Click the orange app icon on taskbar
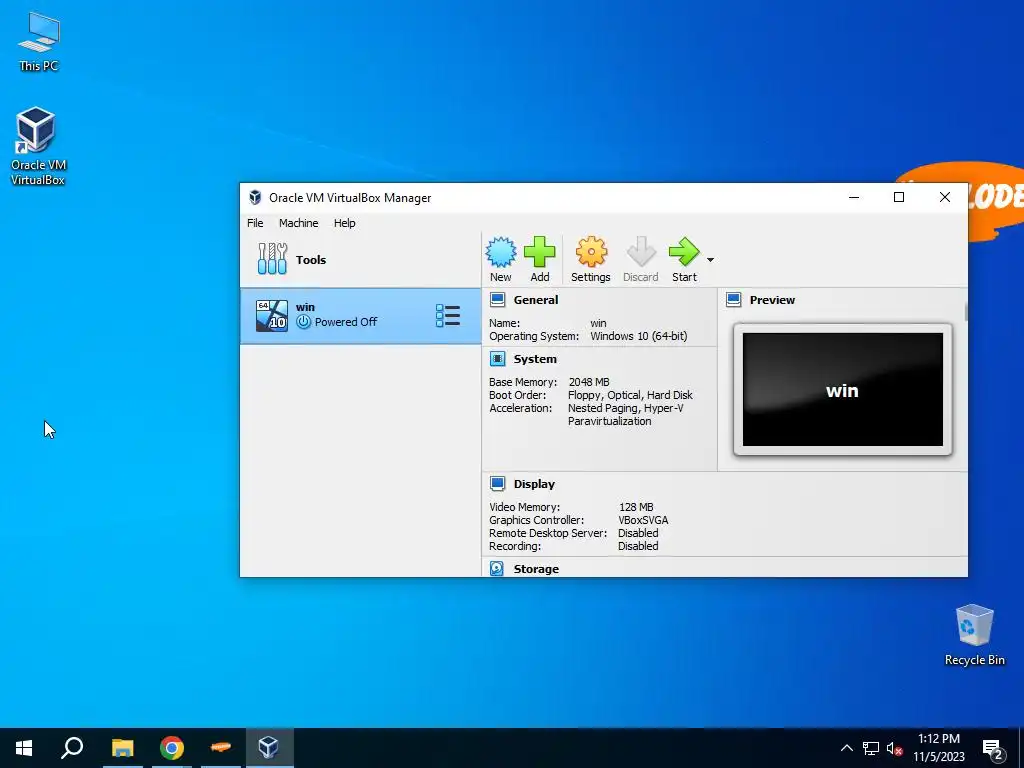Screen dimensions: 1024x768 click(221, 748)
